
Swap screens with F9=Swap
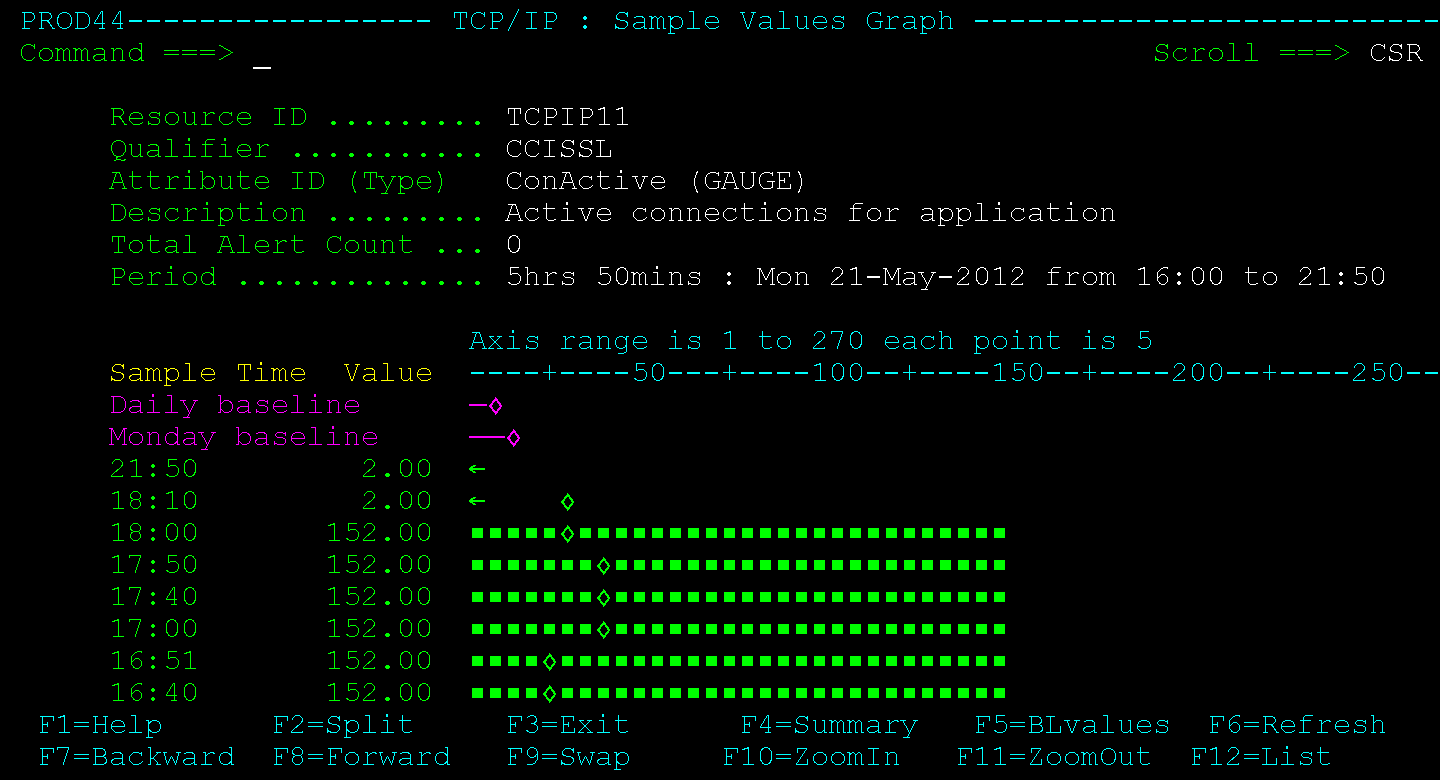[568, 757]
